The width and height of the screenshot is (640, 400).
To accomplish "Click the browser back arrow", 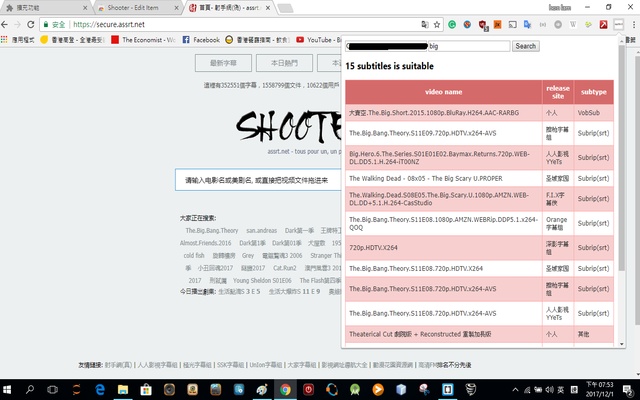I will tap(5, 24).
